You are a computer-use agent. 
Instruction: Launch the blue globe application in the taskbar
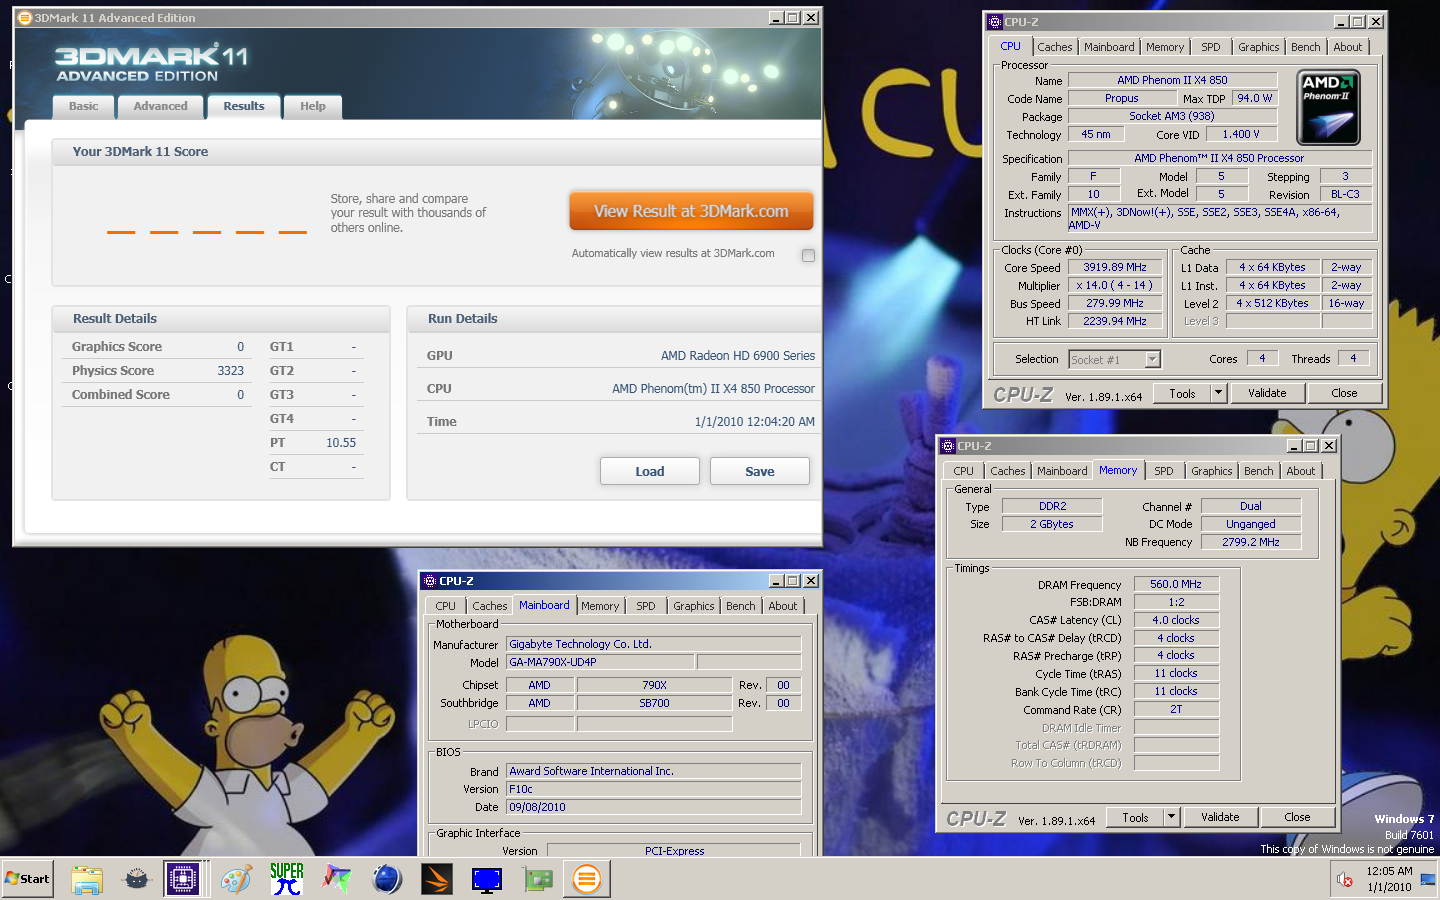pyautogui.click(x=387, y=879)
